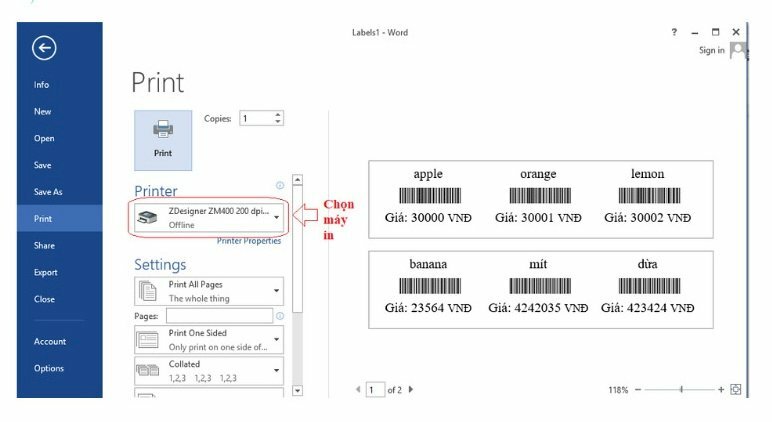Click 'Giá: 30000 VNĐ' price text

coord(428,218)
